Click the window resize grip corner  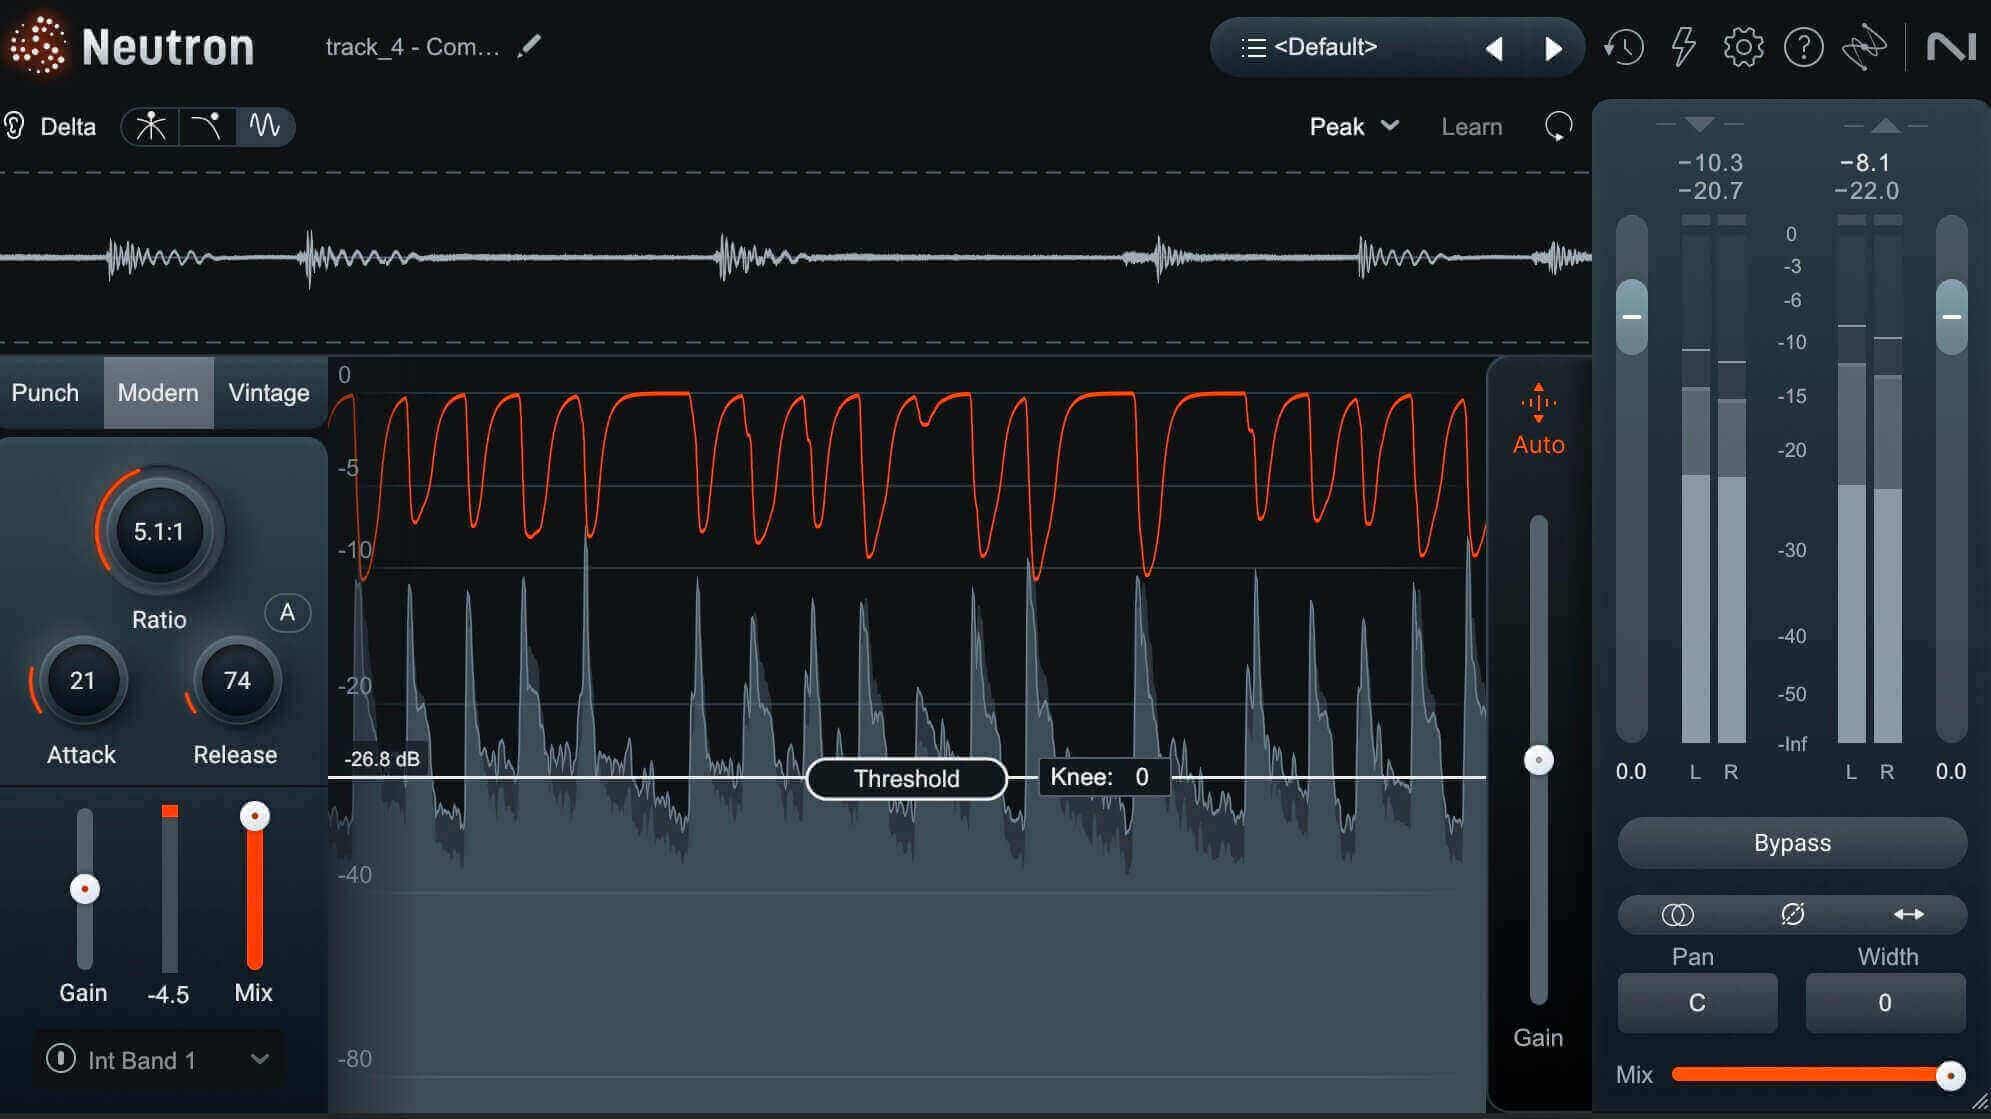(1979, 1102)
